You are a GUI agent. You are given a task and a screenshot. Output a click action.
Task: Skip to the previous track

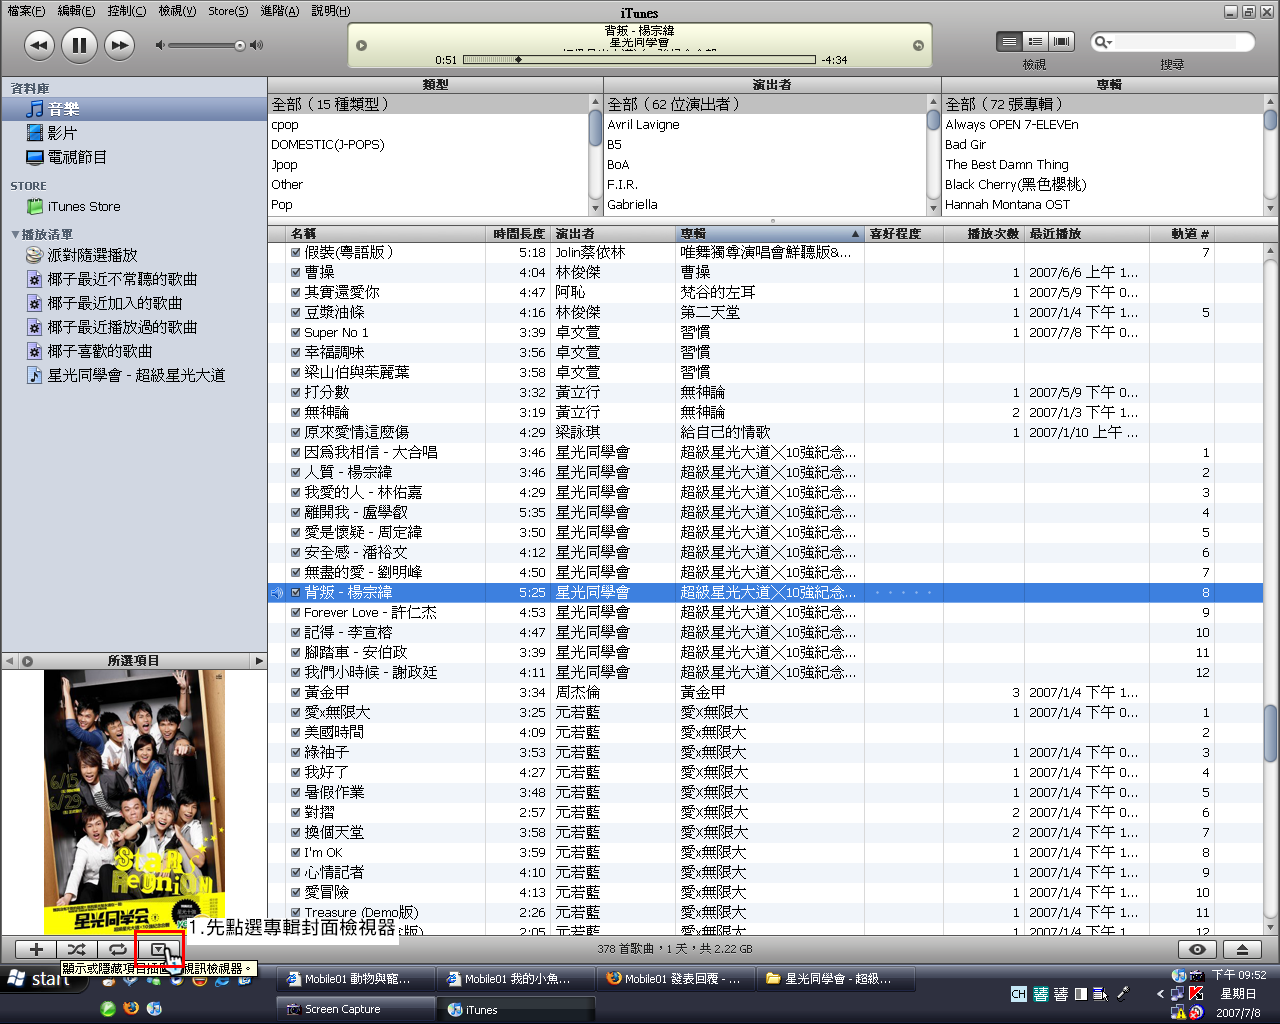[39, 45]
